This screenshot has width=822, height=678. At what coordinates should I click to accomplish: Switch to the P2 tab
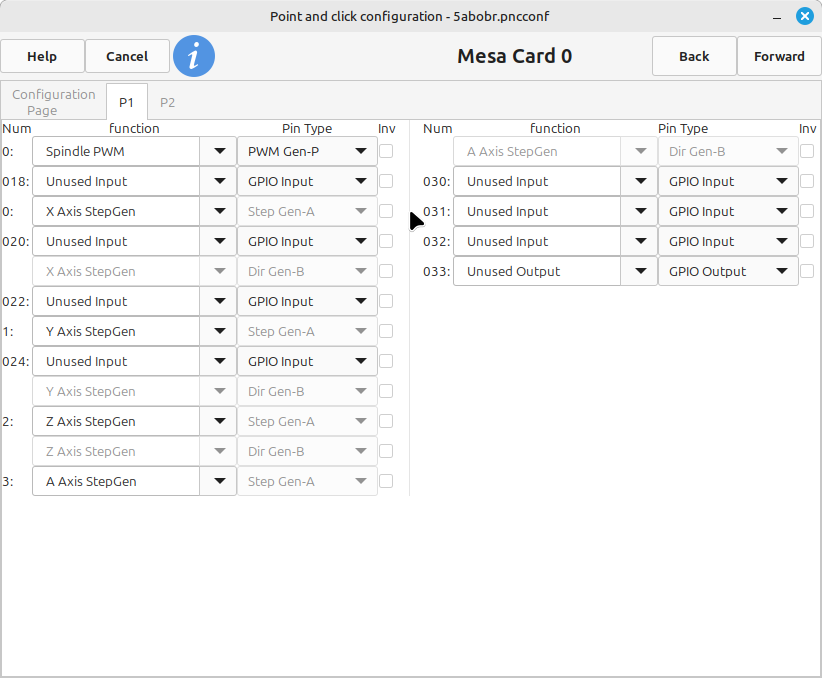click(x=167, y=103)
